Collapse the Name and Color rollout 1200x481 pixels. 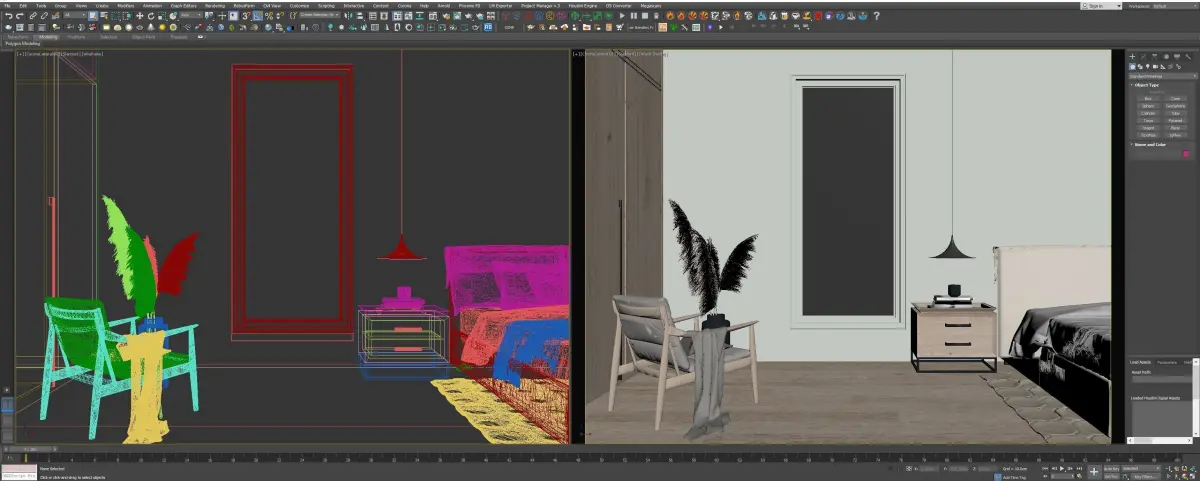[x=1150, y=144]
